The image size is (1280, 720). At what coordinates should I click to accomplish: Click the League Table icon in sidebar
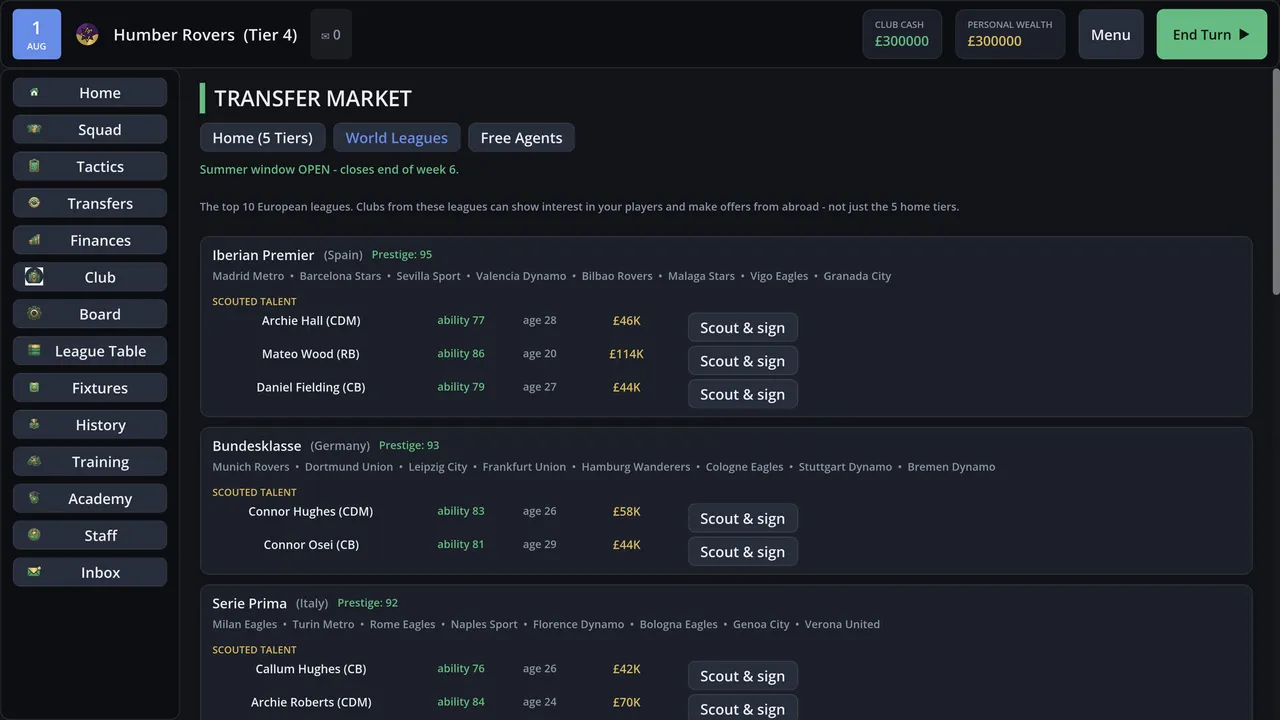(34, 350)
